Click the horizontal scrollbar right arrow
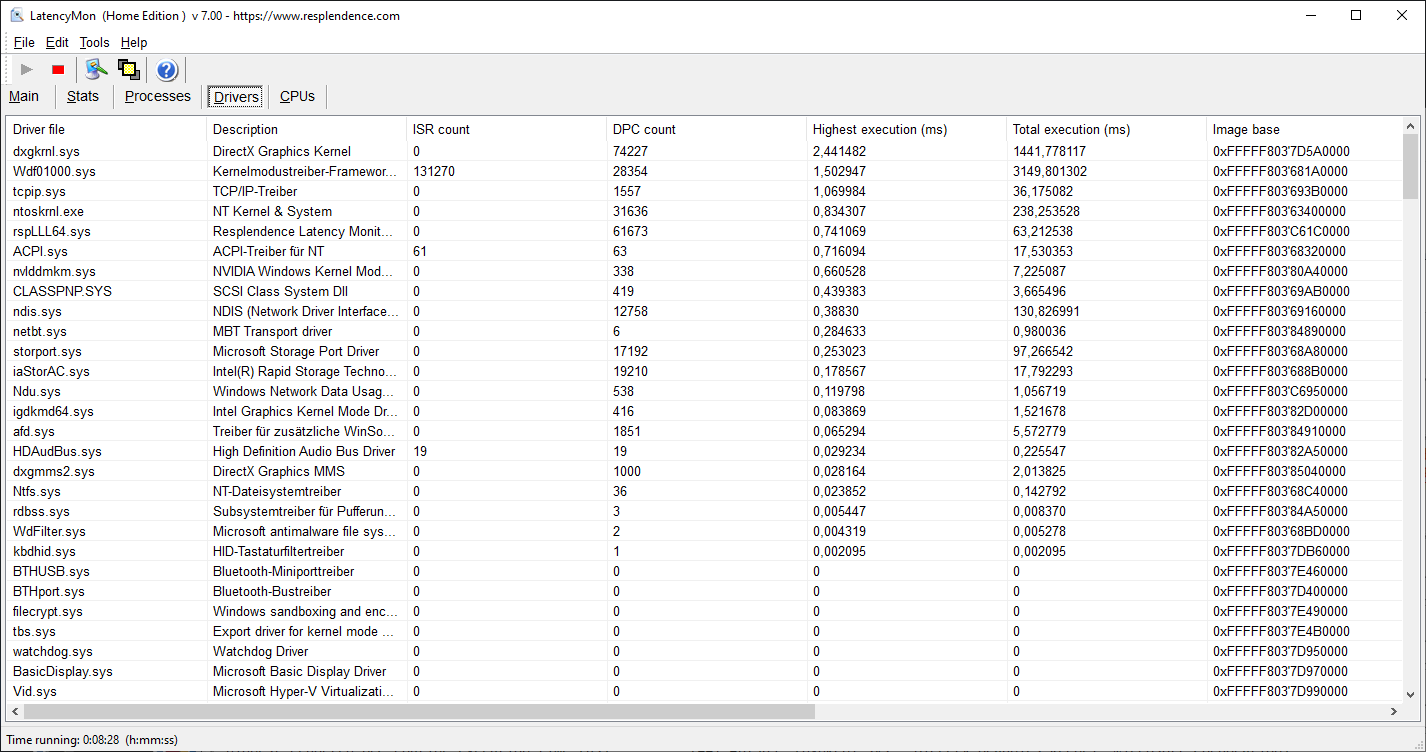The width and height of the screenshot is (1426, 752). point(1394,711)
